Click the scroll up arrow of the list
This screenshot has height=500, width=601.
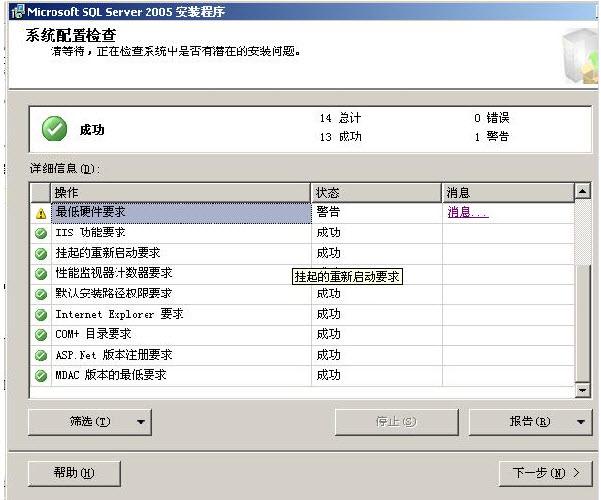click(583, 191)
